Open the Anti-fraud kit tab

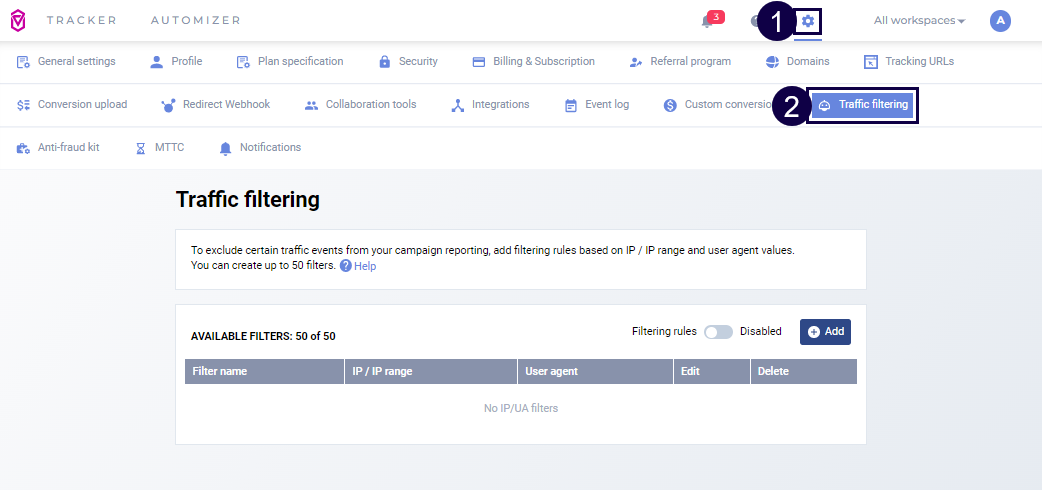58,148
